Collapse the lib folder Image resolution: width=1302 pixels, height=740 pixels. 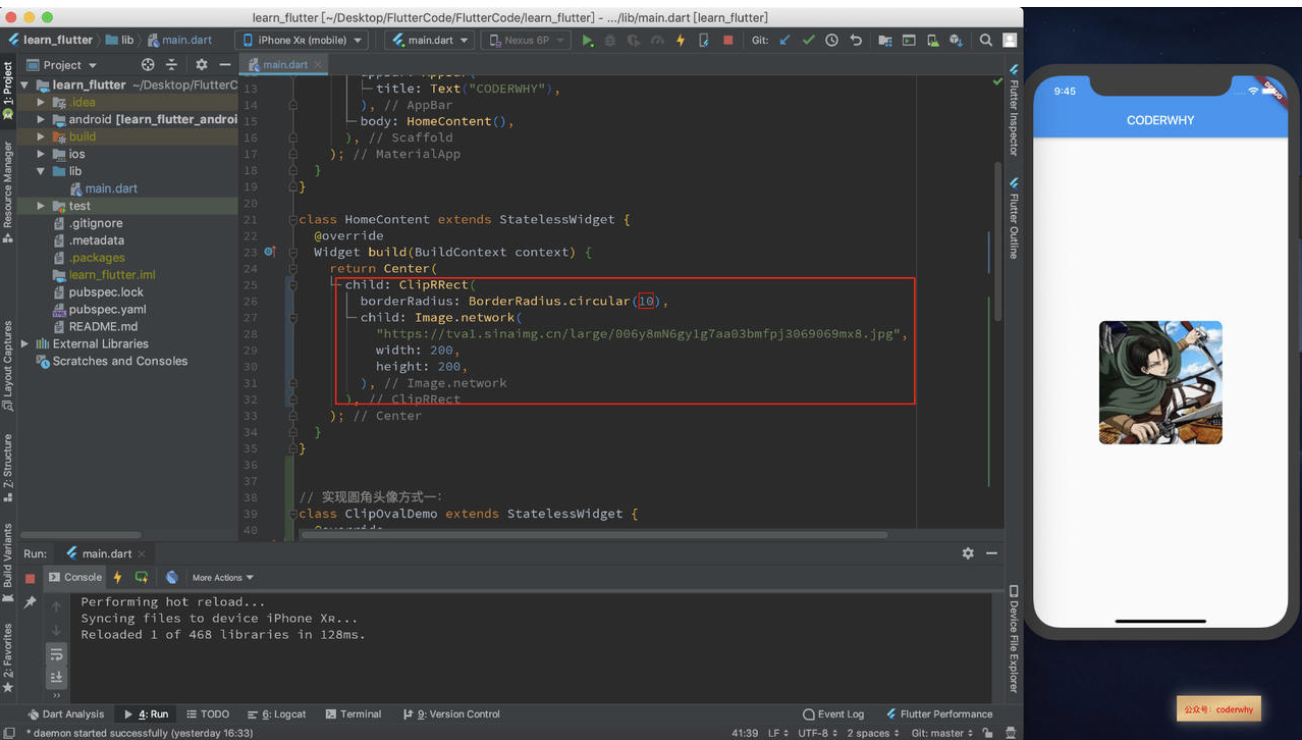coord(41,171)
